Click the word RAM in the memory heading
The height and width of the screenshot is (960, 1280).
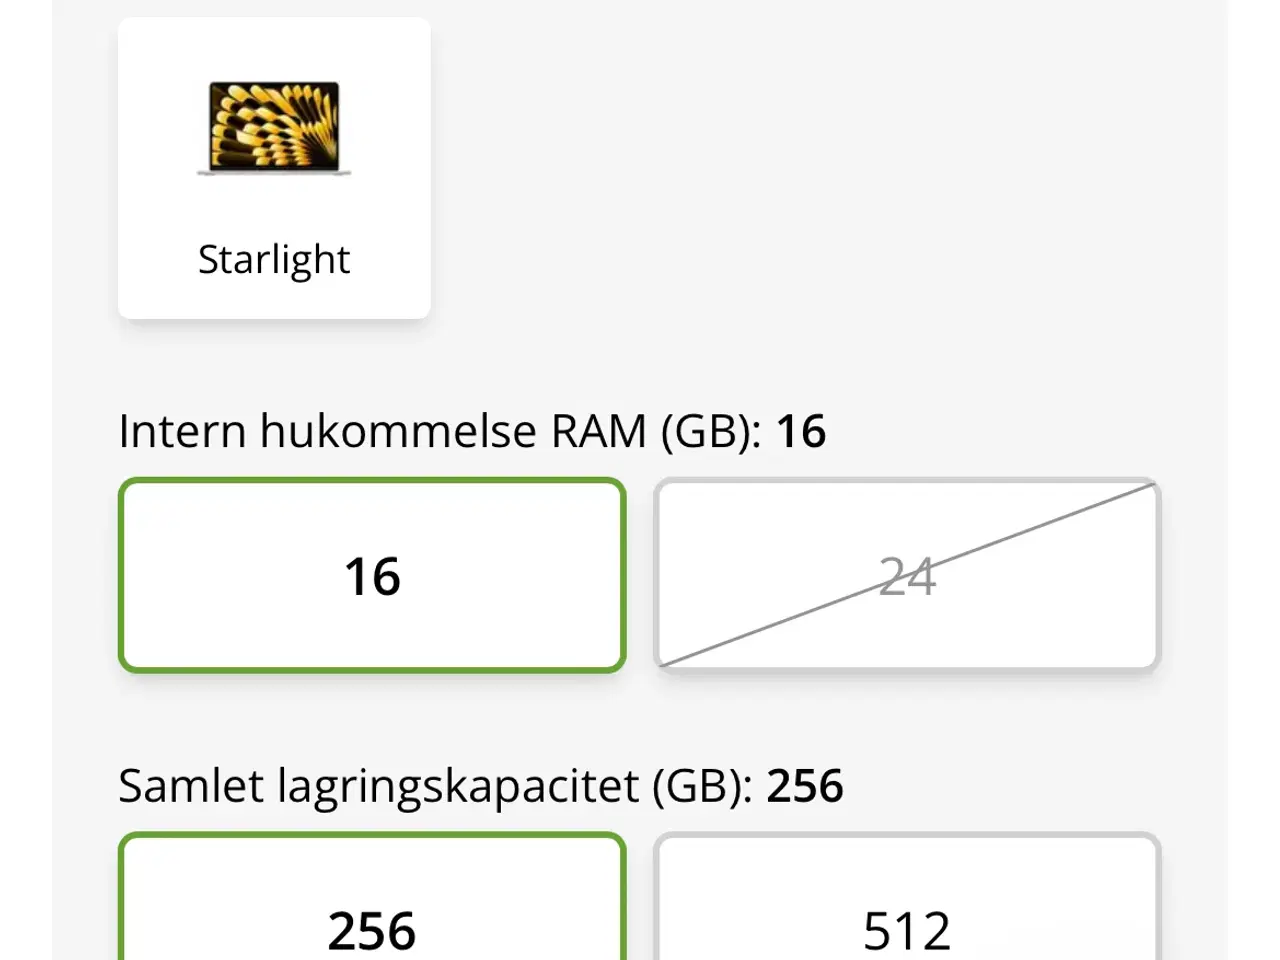pos(598,432)
